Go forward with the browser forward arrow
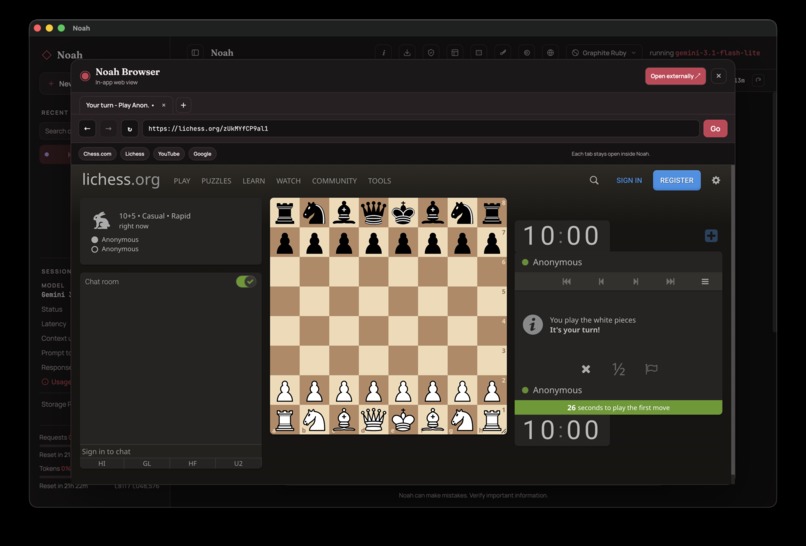The width and height of the screenshot is (806, 546). click(x=108, y=129)
